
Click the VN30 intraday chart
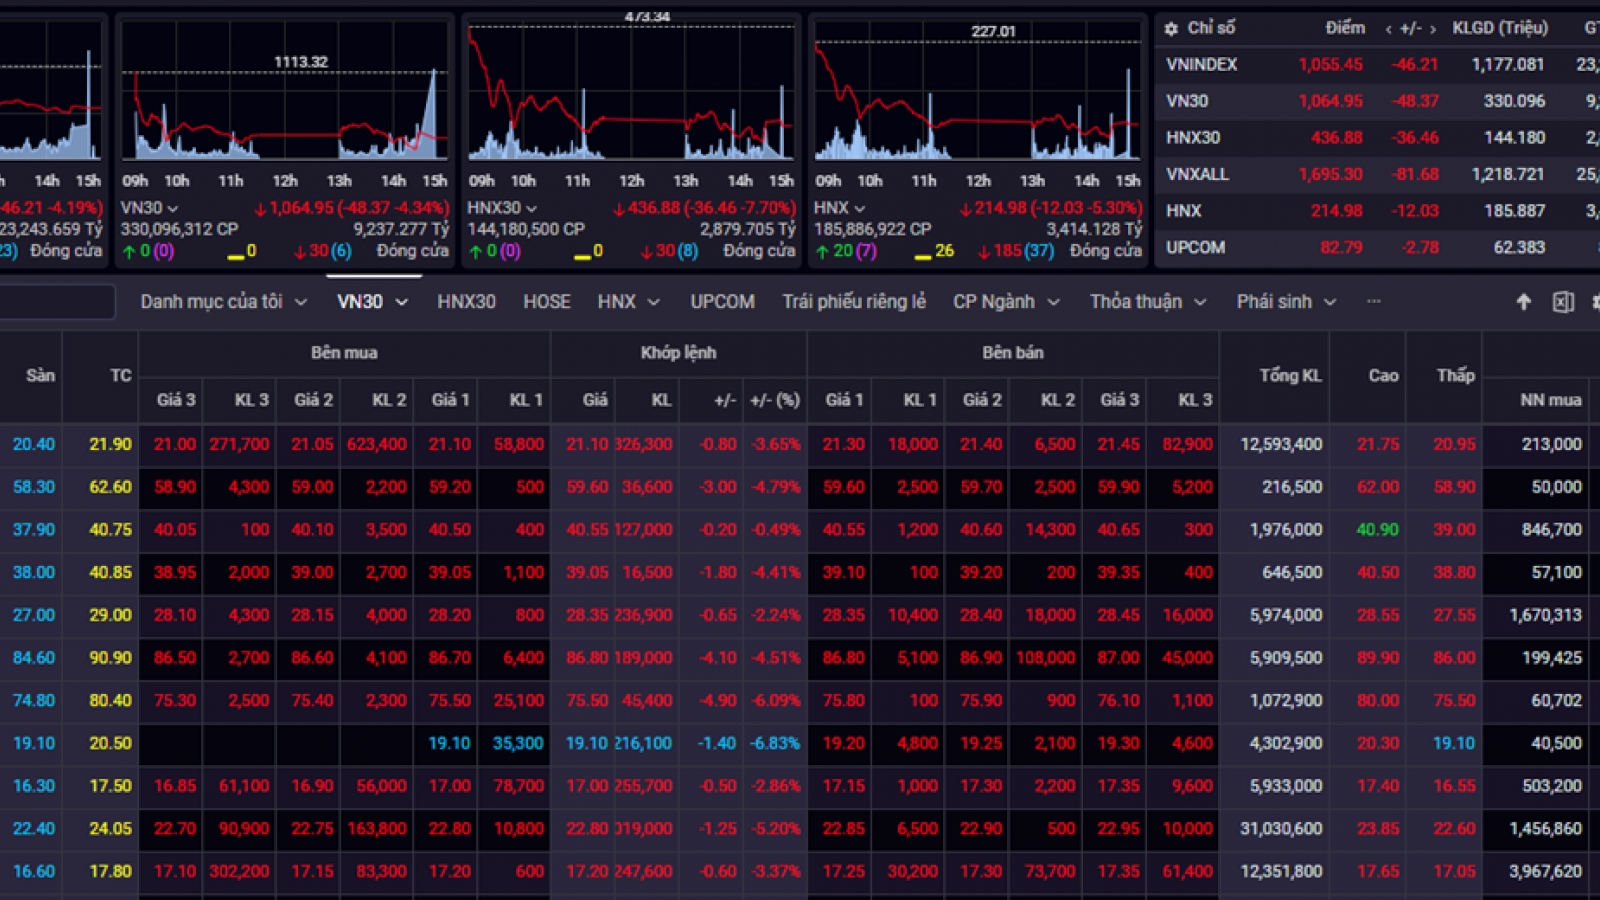[x=285, y=92]
